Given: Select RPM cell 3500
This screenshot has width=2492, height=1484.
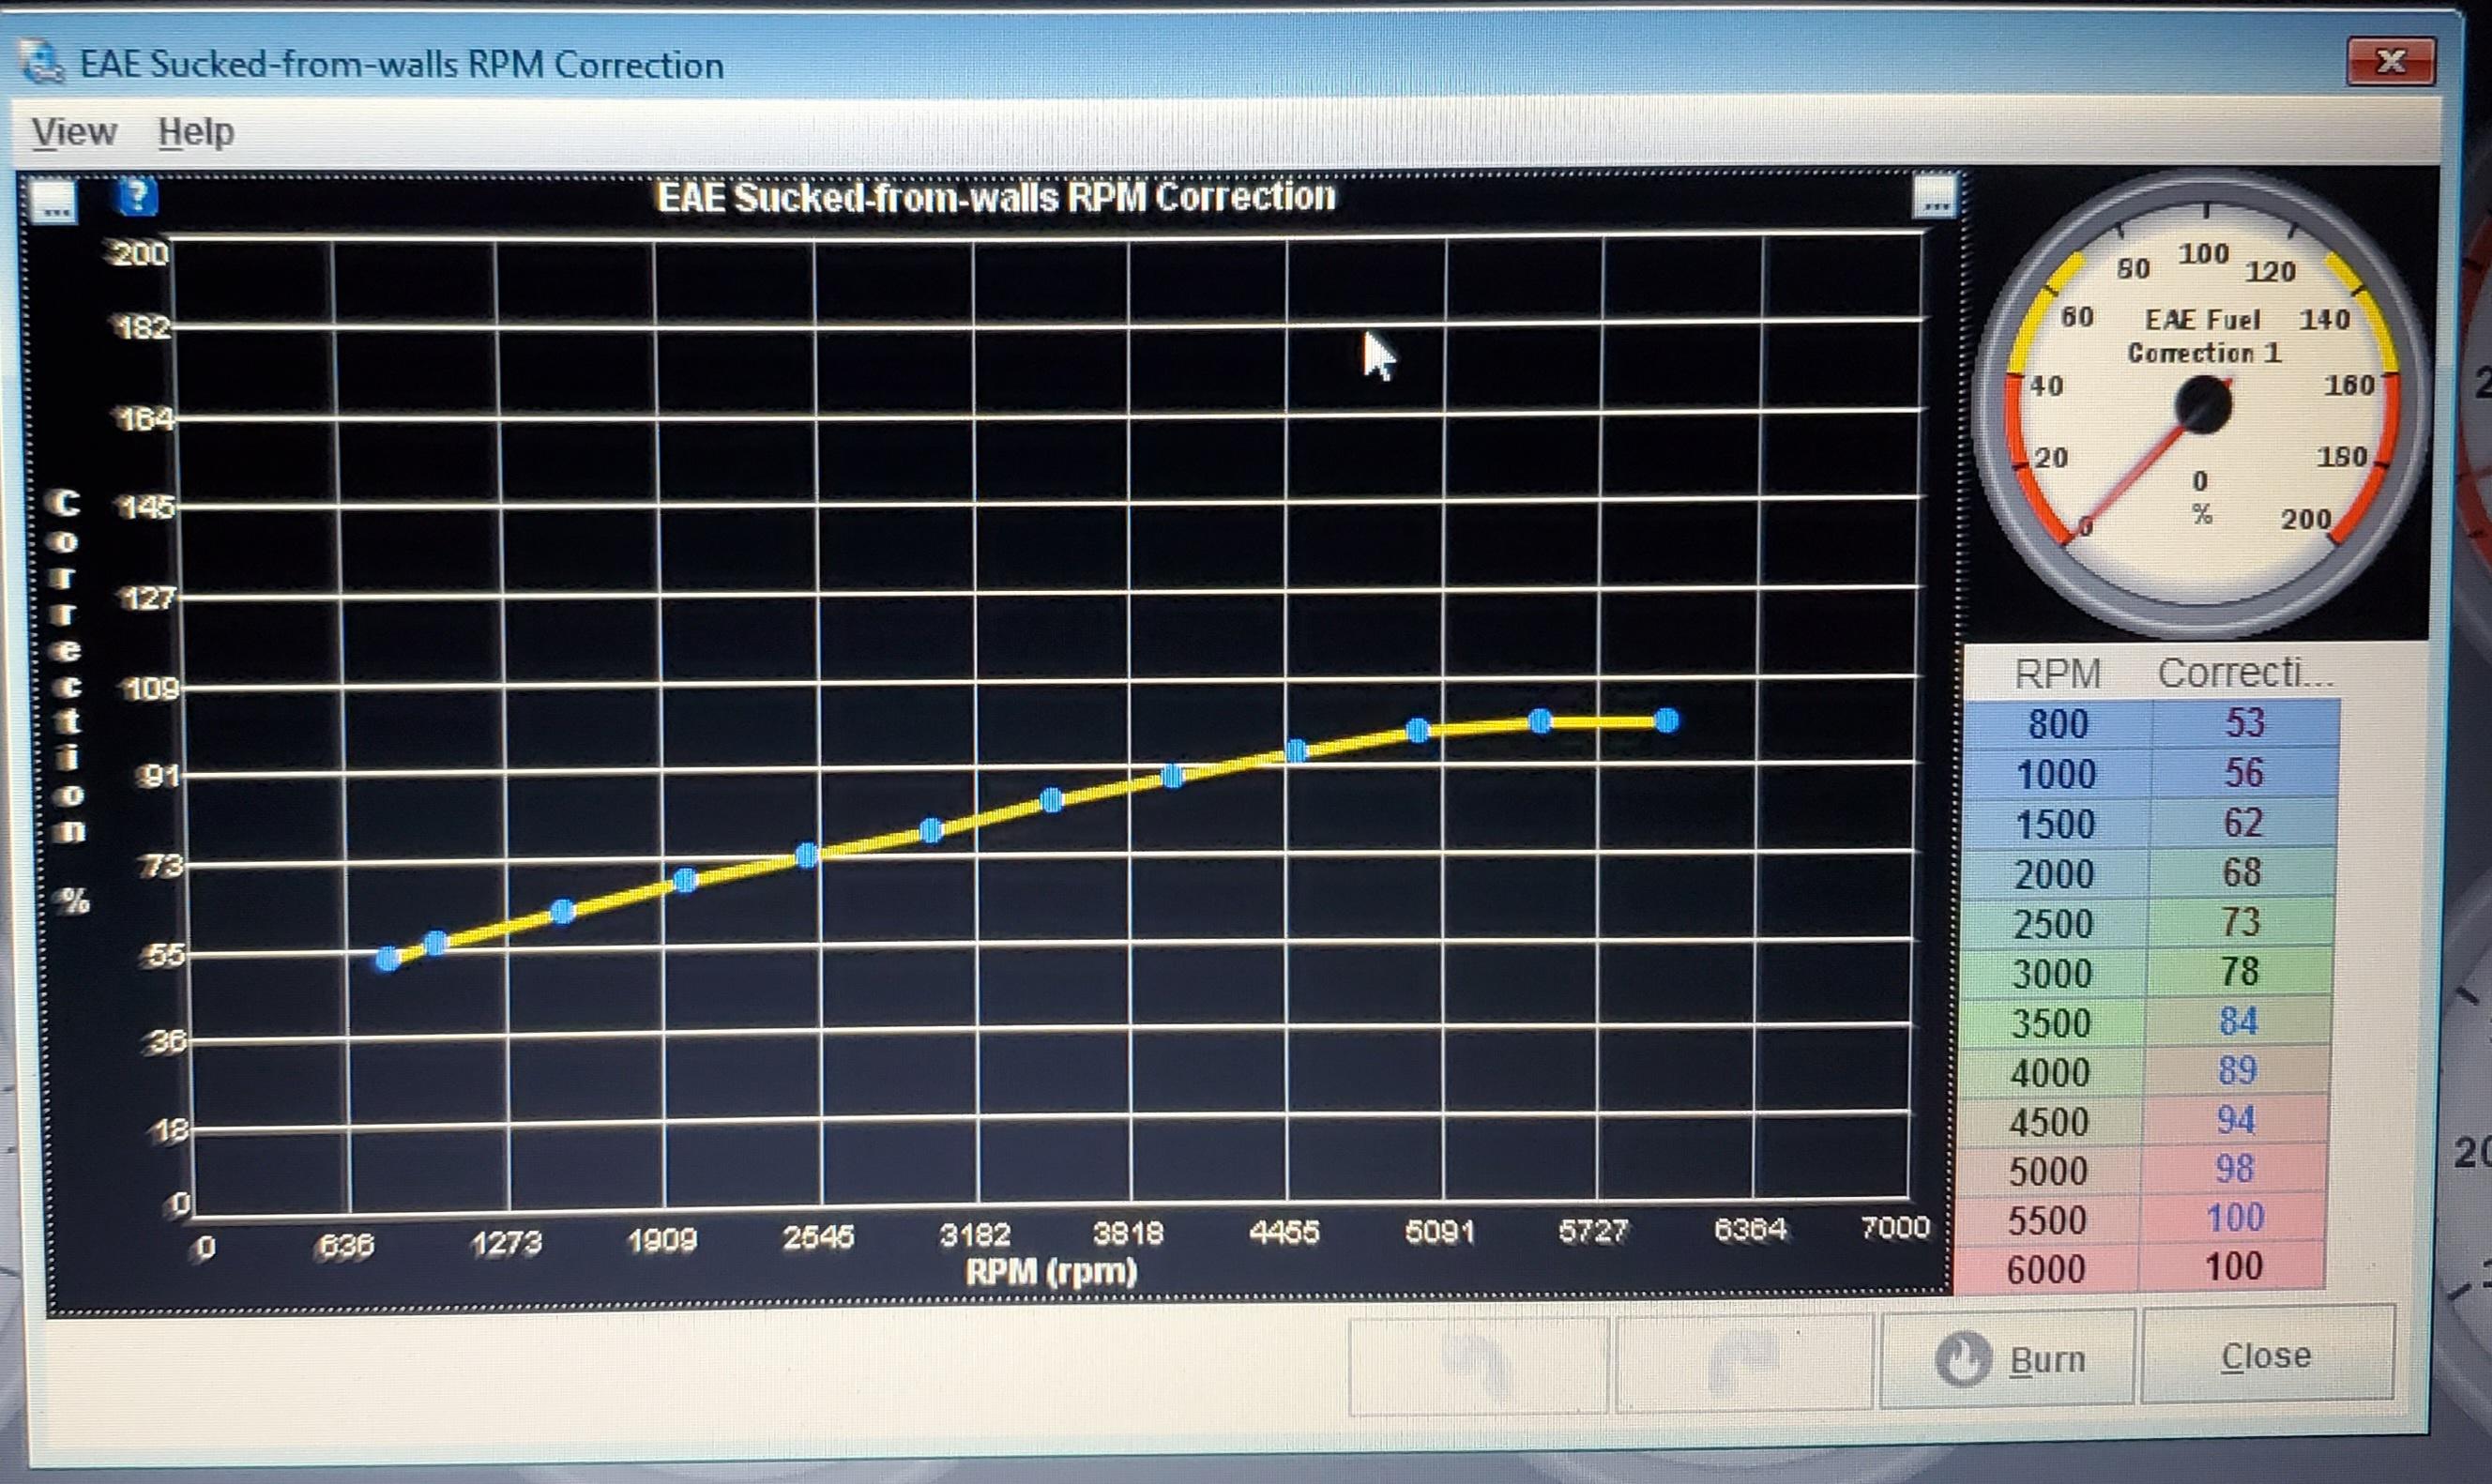Looking at the screenshot, I should 2051,1022.
